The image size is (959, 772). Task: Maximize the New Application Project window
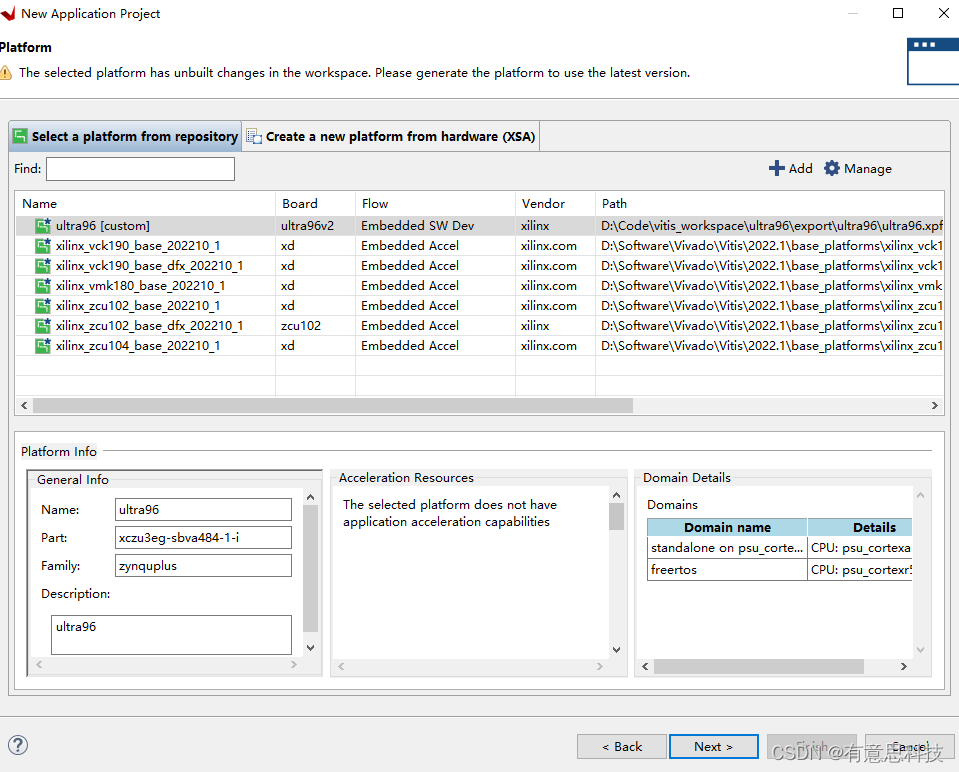(x=898, y=13)
